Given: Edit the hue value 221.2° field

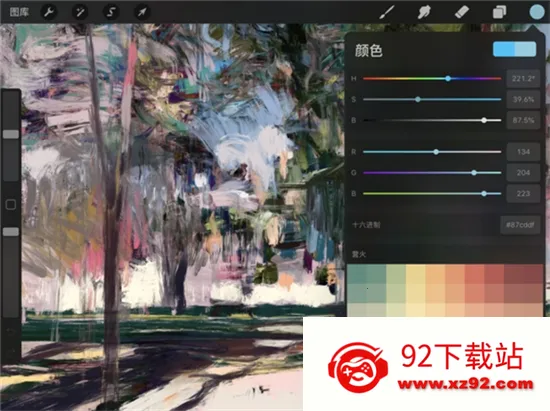Looking at the screenshot, I should click(x=523, y=79).
